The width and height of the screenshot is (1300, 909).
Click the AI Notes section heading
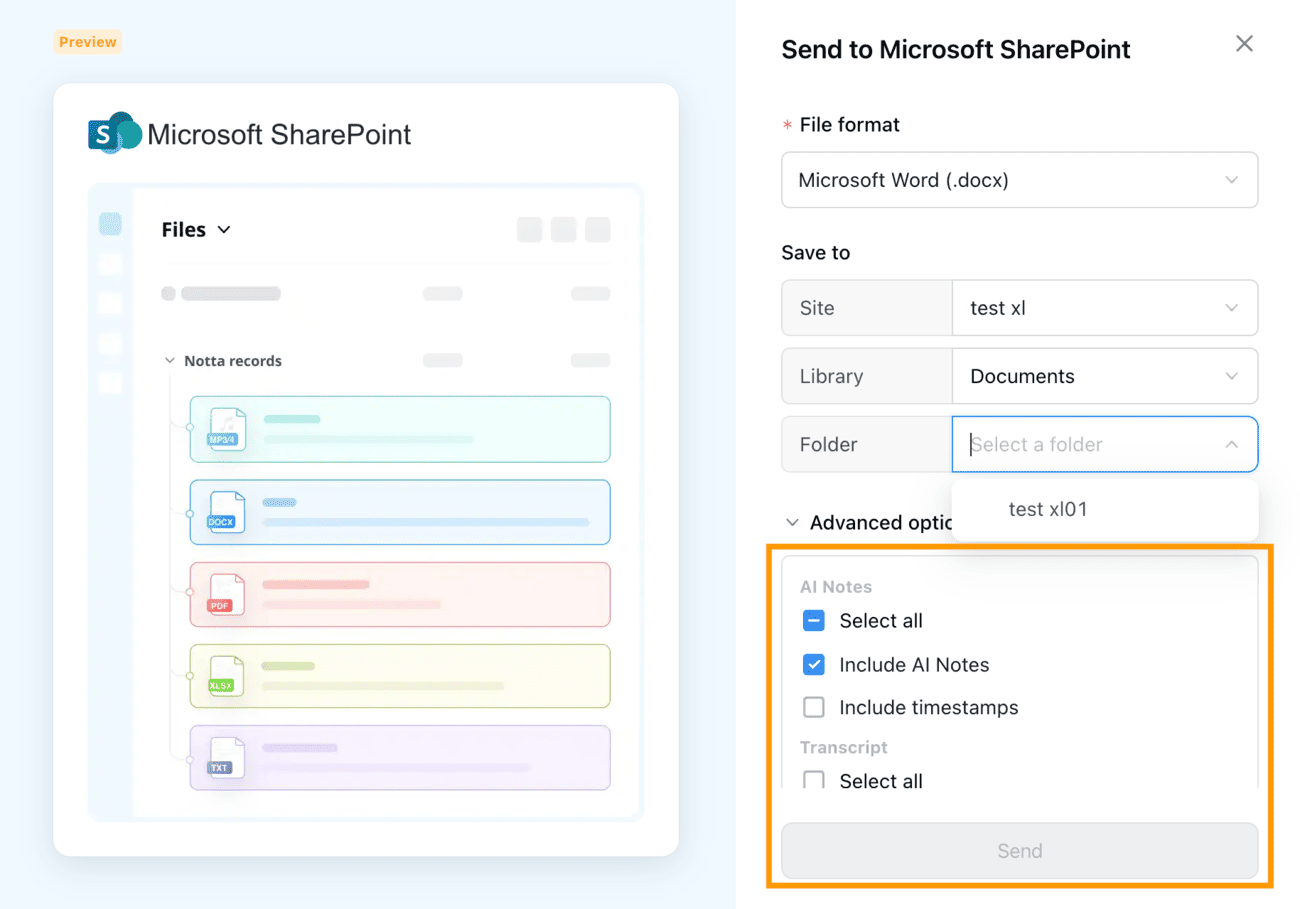click(836, 587)
